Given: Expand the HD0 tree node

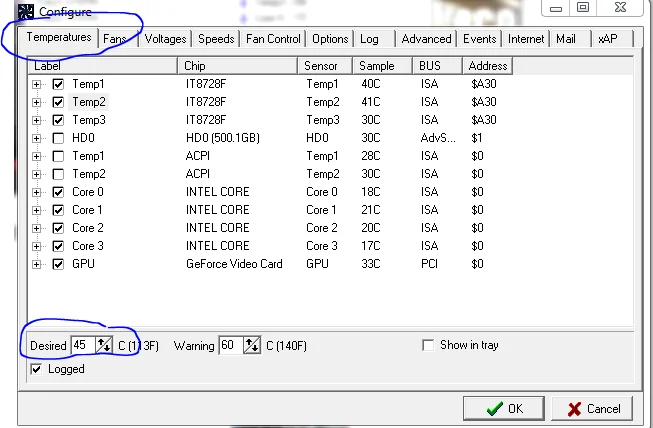Looking at the screenshot, I should click(36, 138).
